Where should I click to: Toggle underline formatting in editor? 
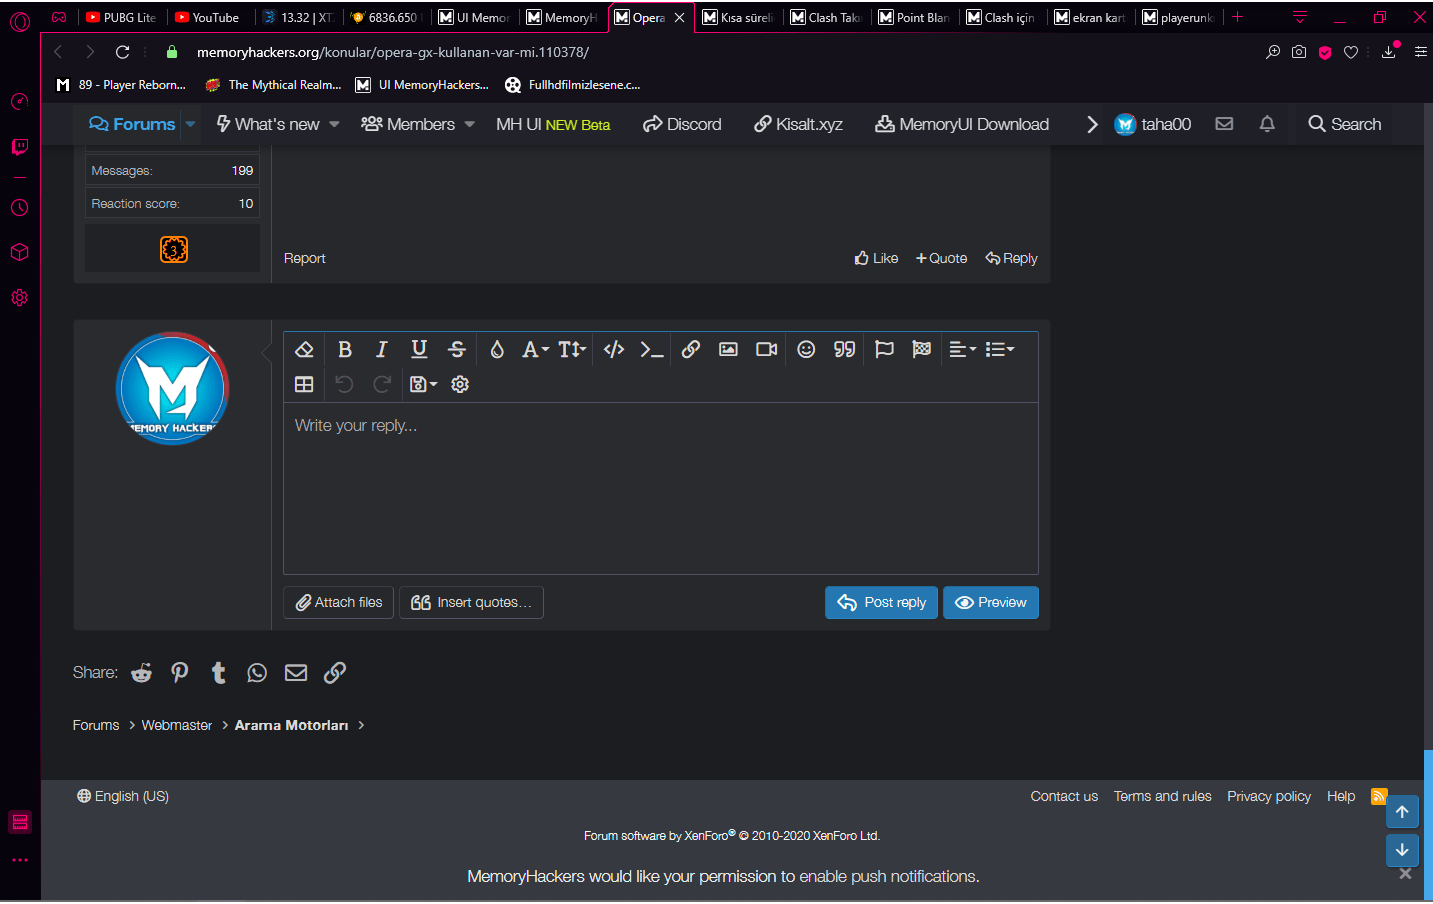pyautogui.click(x=419, y=350)
